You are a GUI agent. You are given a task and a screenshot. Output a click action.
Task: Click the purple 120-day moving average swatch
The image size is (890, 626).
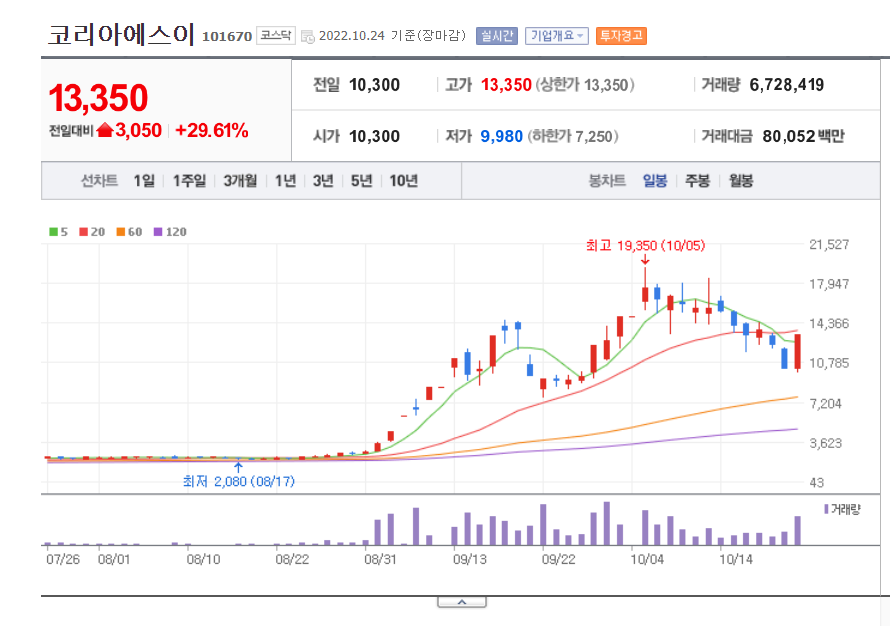click(158, 232)
